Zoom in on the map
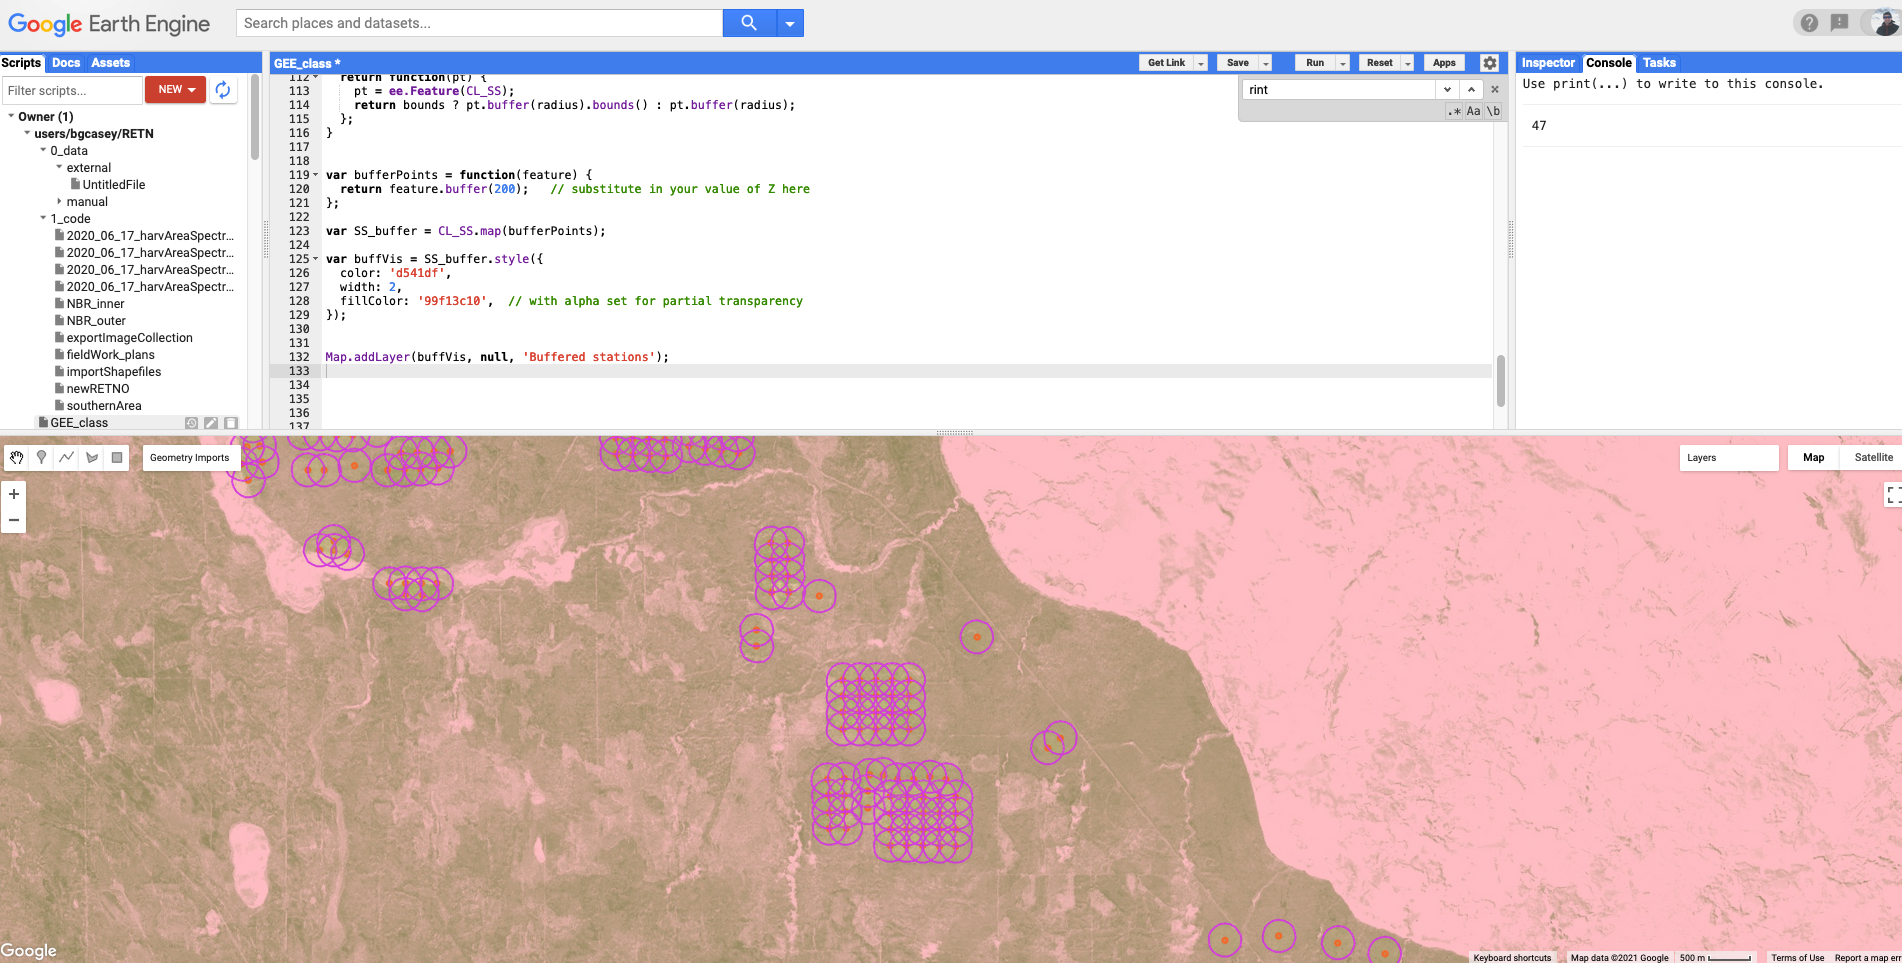 click(14, 494)
